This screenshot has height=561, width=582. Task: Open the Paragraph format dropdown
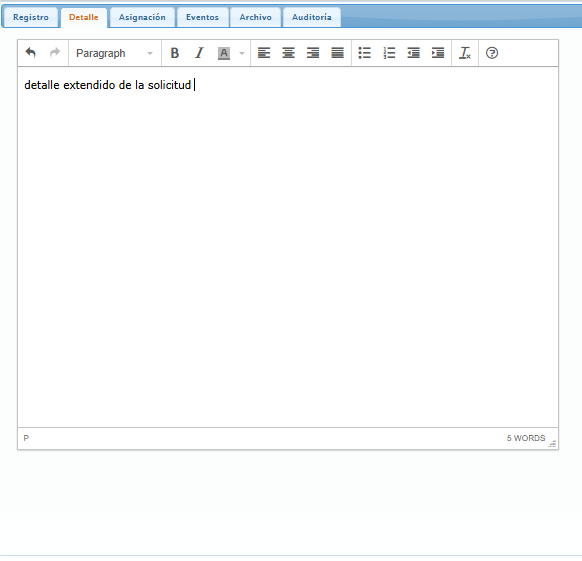coord(114,53)
